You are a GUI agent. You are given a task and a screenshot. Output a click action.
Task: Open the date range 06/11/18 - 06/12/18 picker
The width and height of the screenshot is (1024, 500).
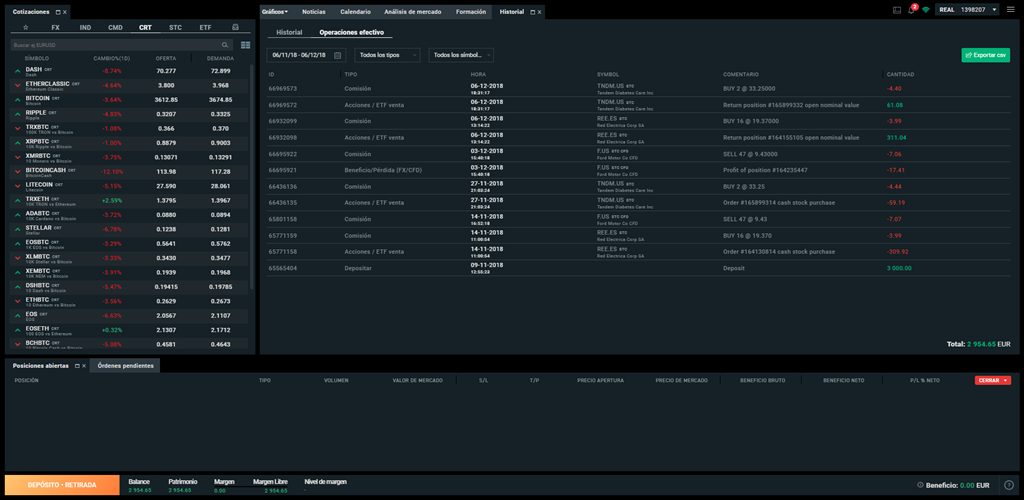coord(306,55)
